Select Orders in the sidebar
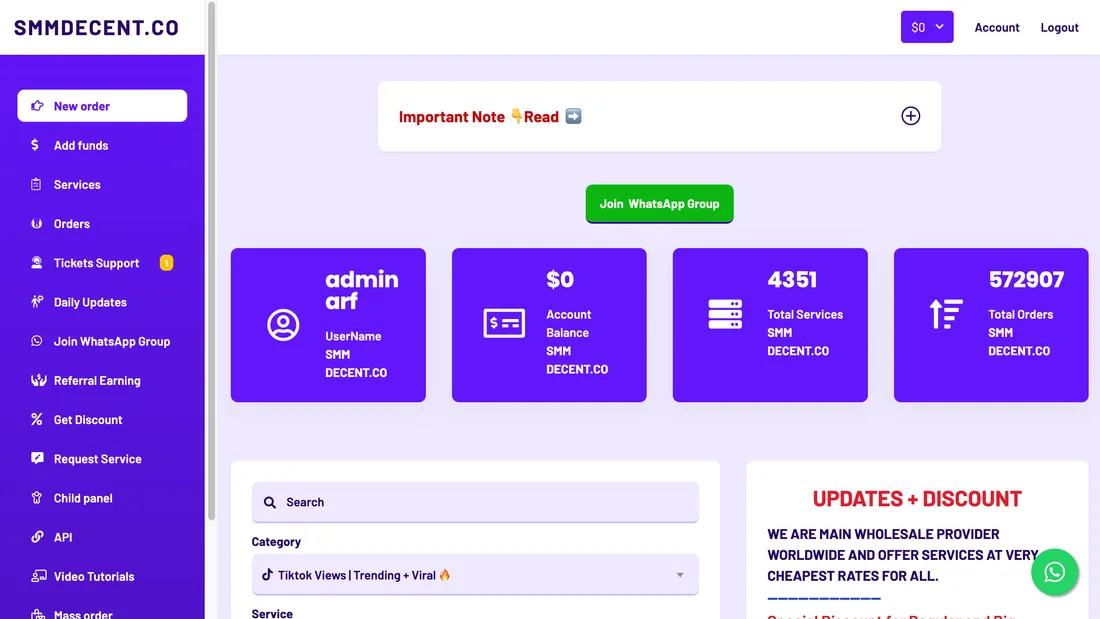This screenshot has width=1100, height=619. [102, 224]
